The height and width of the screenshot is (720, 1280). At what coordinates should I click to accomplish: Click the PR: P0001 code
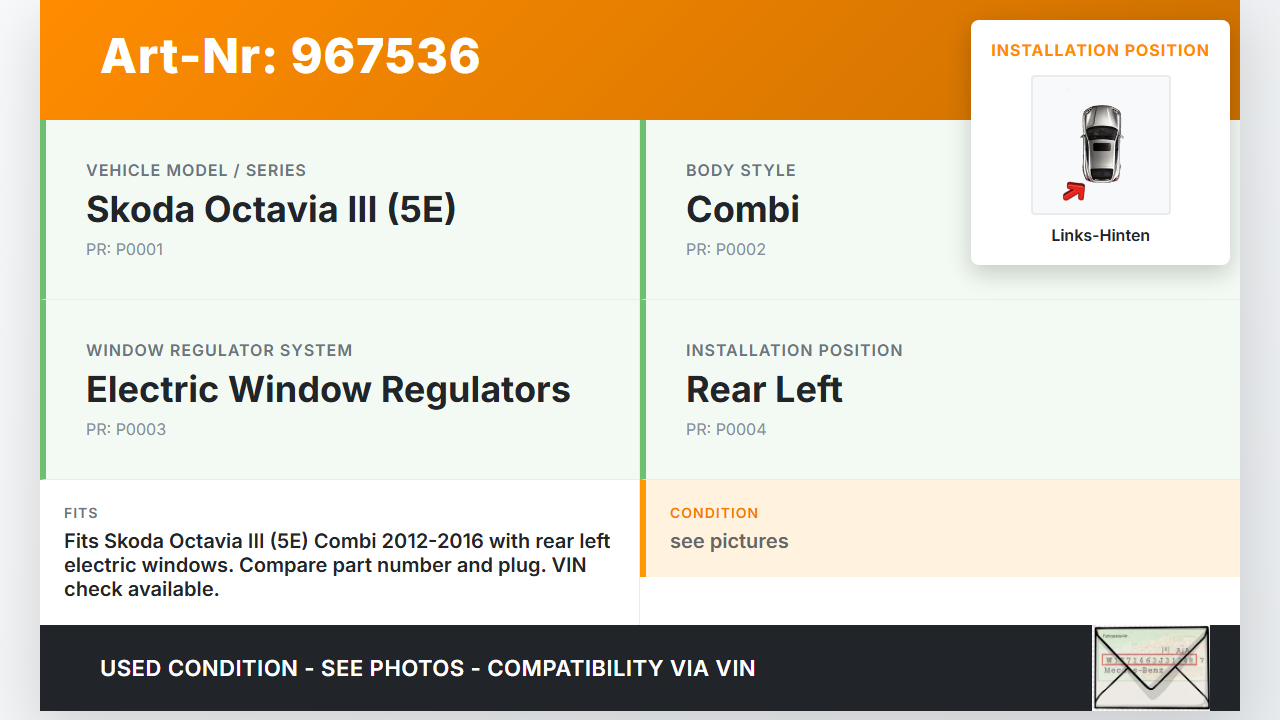pos(124,250)
